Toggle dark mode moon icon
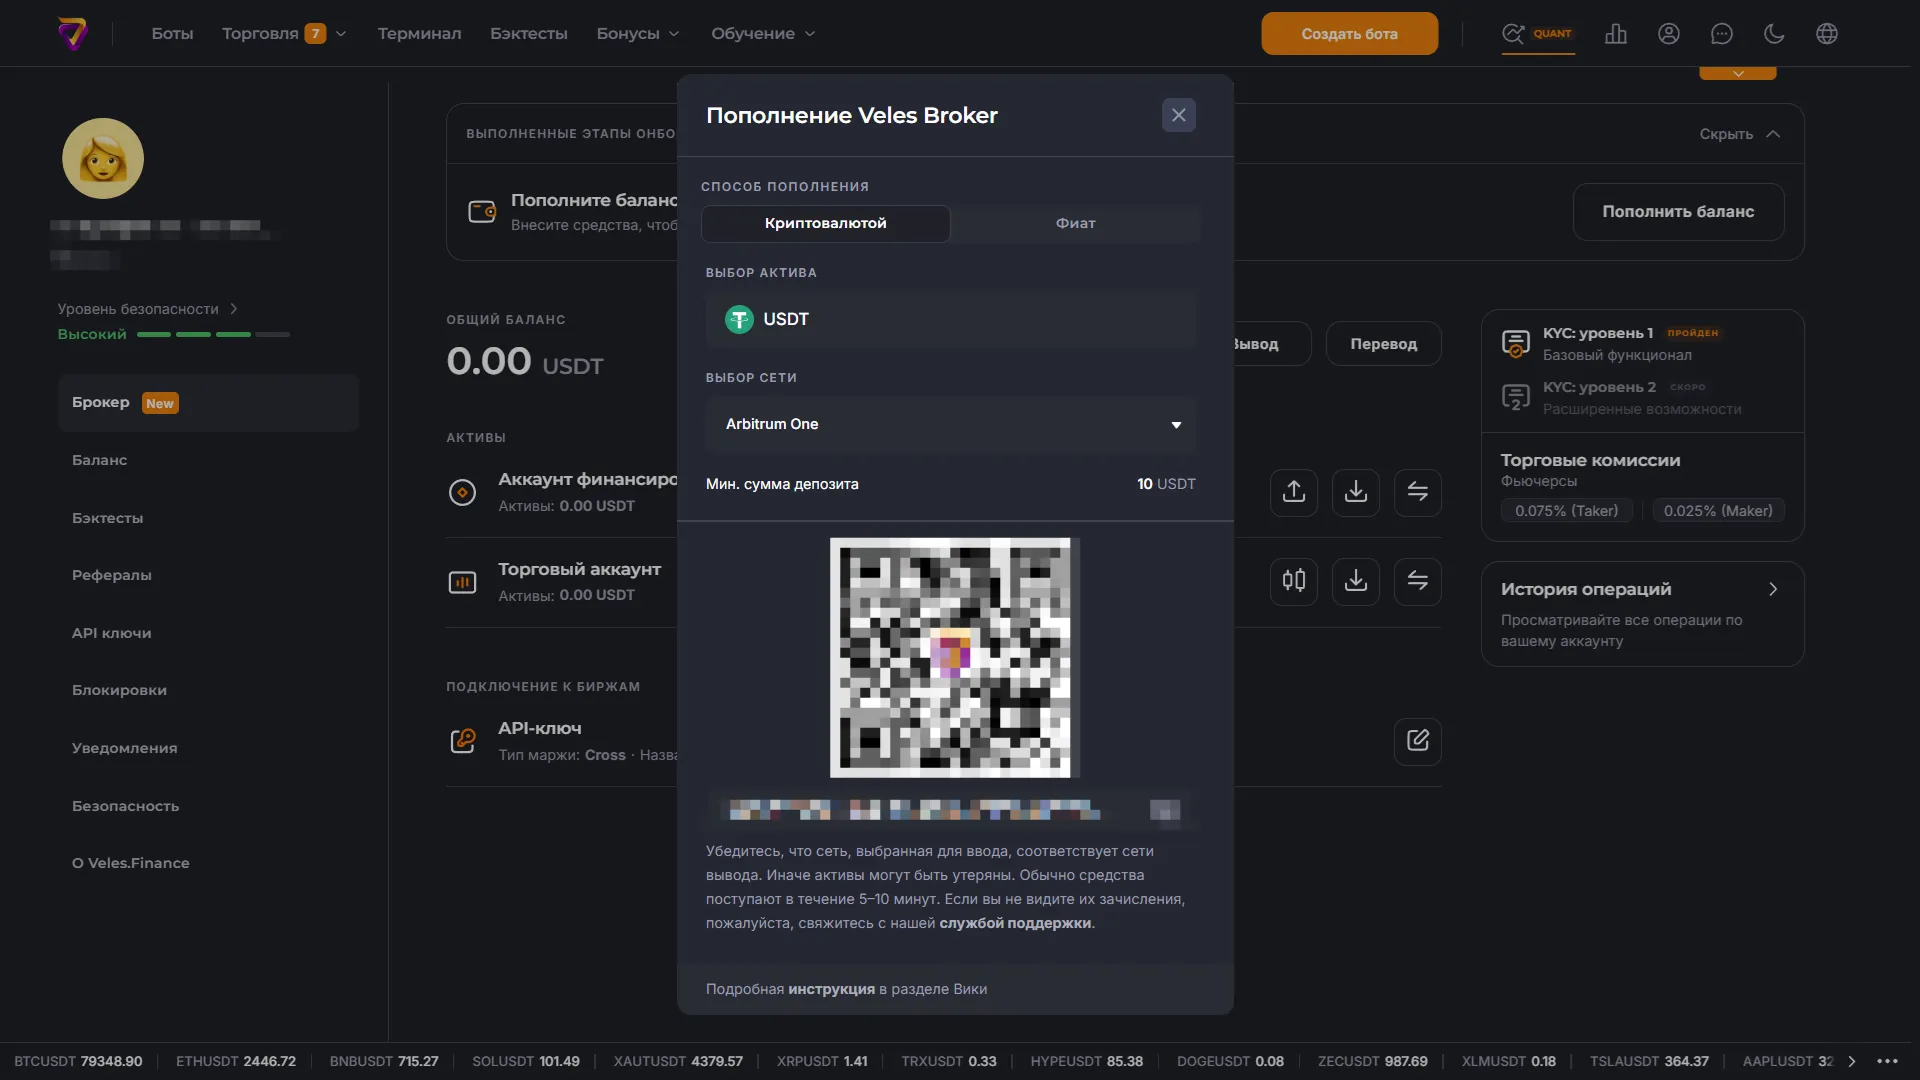This screenshot has height=1080, width=1920. [1774, 34]
